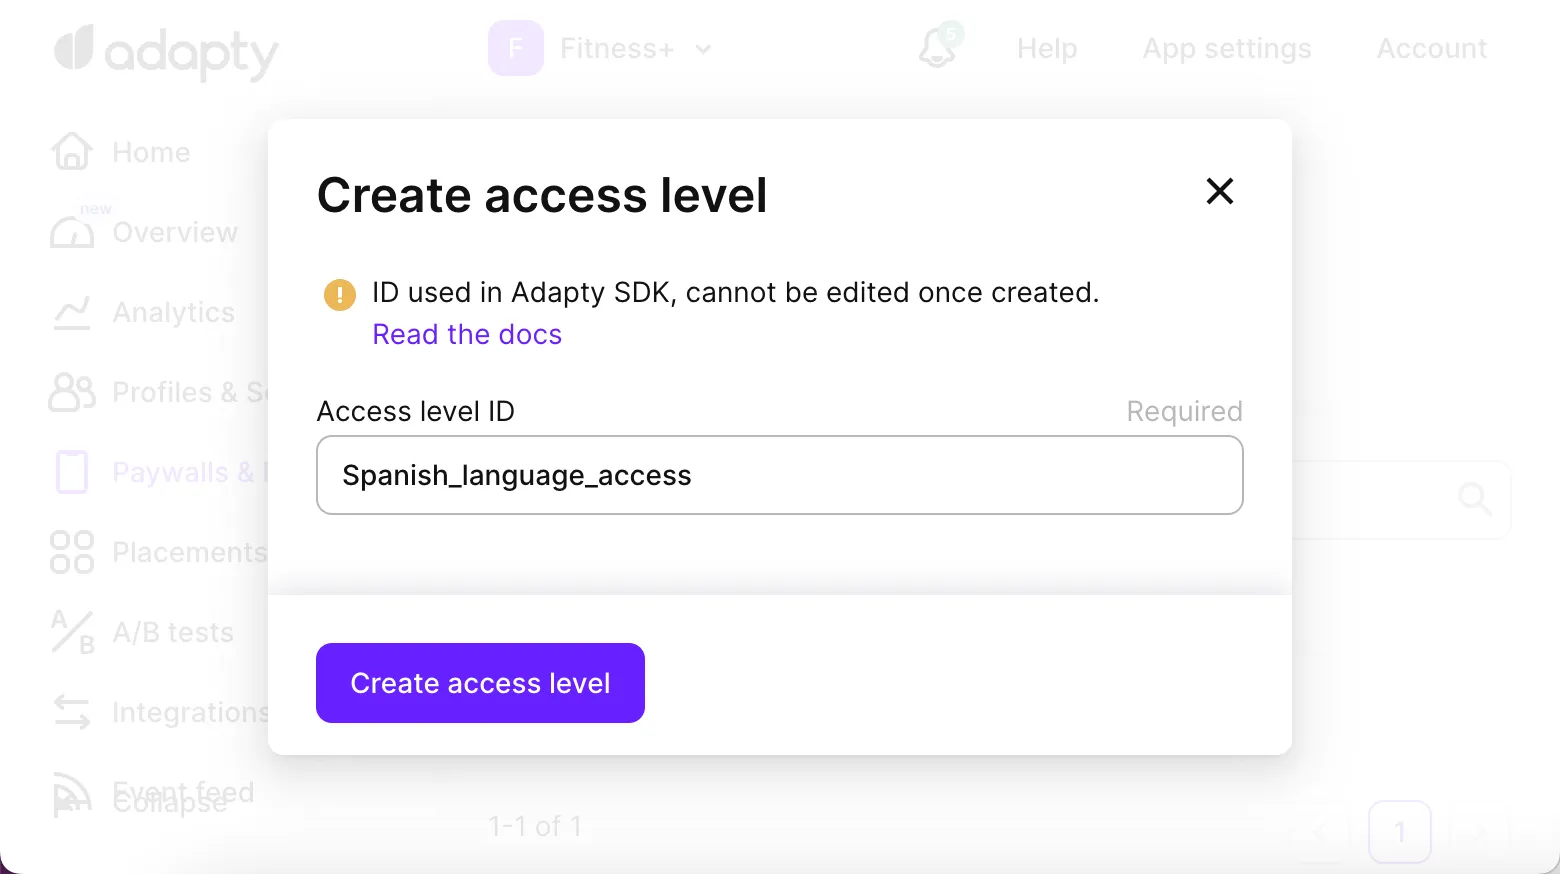Click the yellow warning info icon
The image size is (1560, 874).
[340, 294]
